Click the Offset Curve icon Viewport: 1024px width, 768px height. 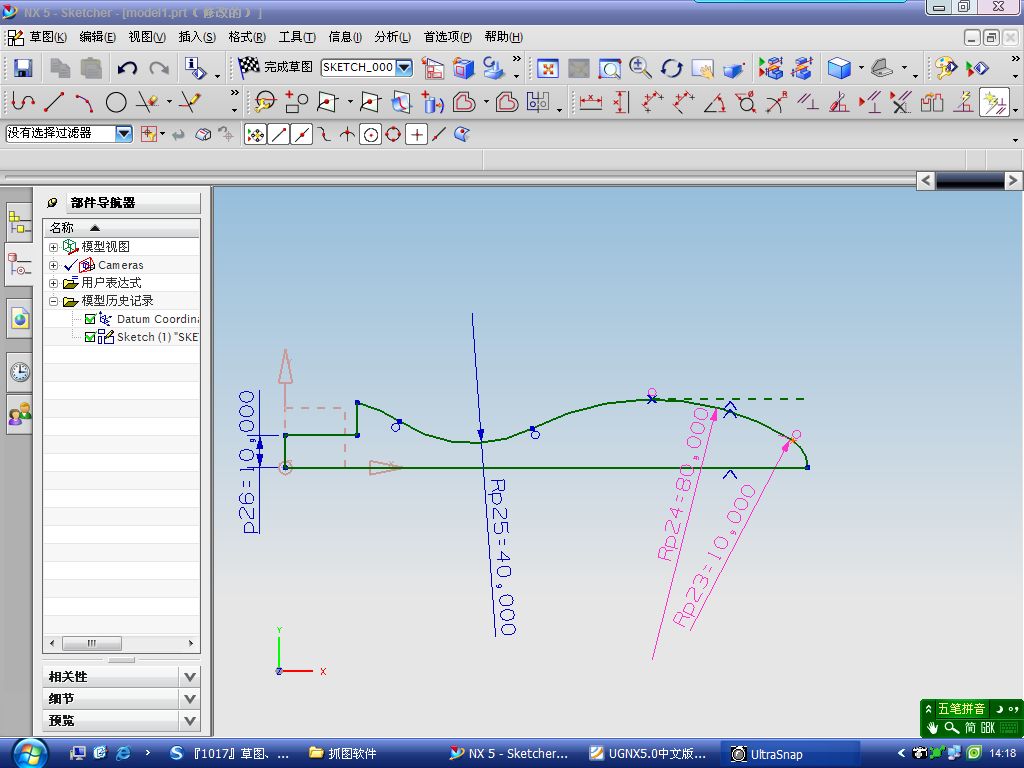(464, 103)
